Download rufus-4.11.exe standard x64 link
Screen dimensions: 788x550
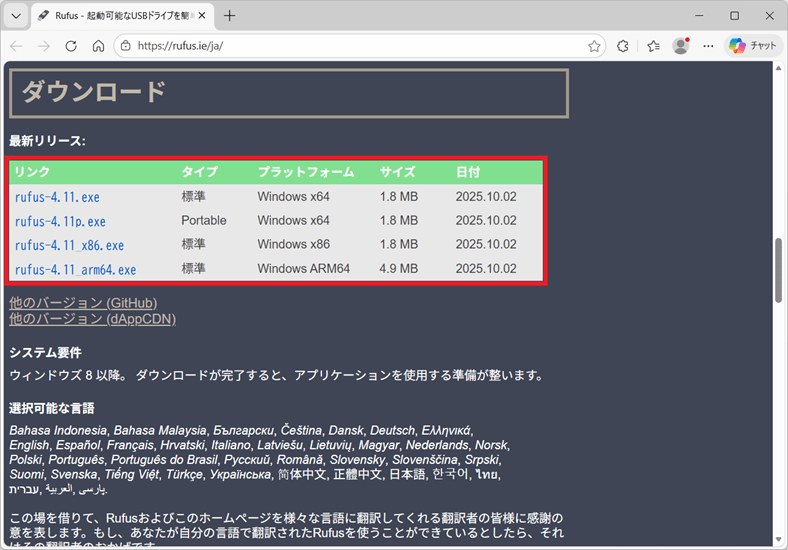pos(57,197)
